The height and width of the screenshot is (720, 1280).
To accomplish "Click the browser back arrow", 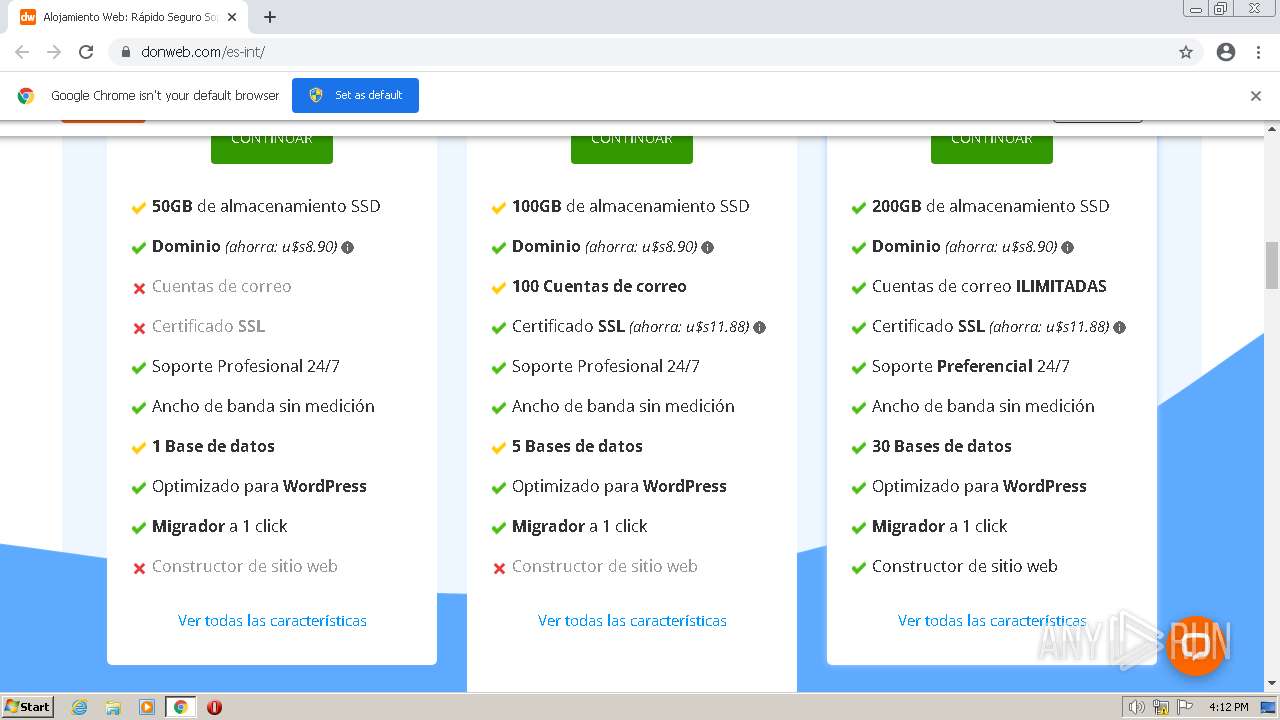I will [22, 52].
